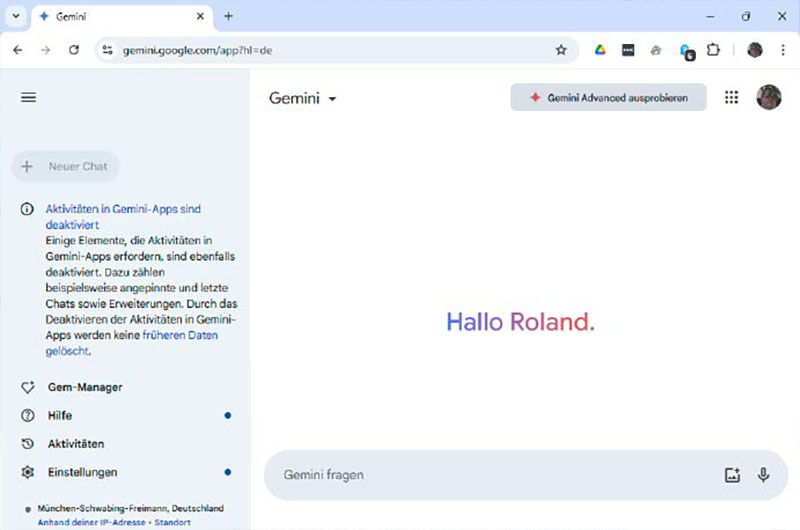Open Aktivitäten in the sidebar

click(x=76, y=444)
